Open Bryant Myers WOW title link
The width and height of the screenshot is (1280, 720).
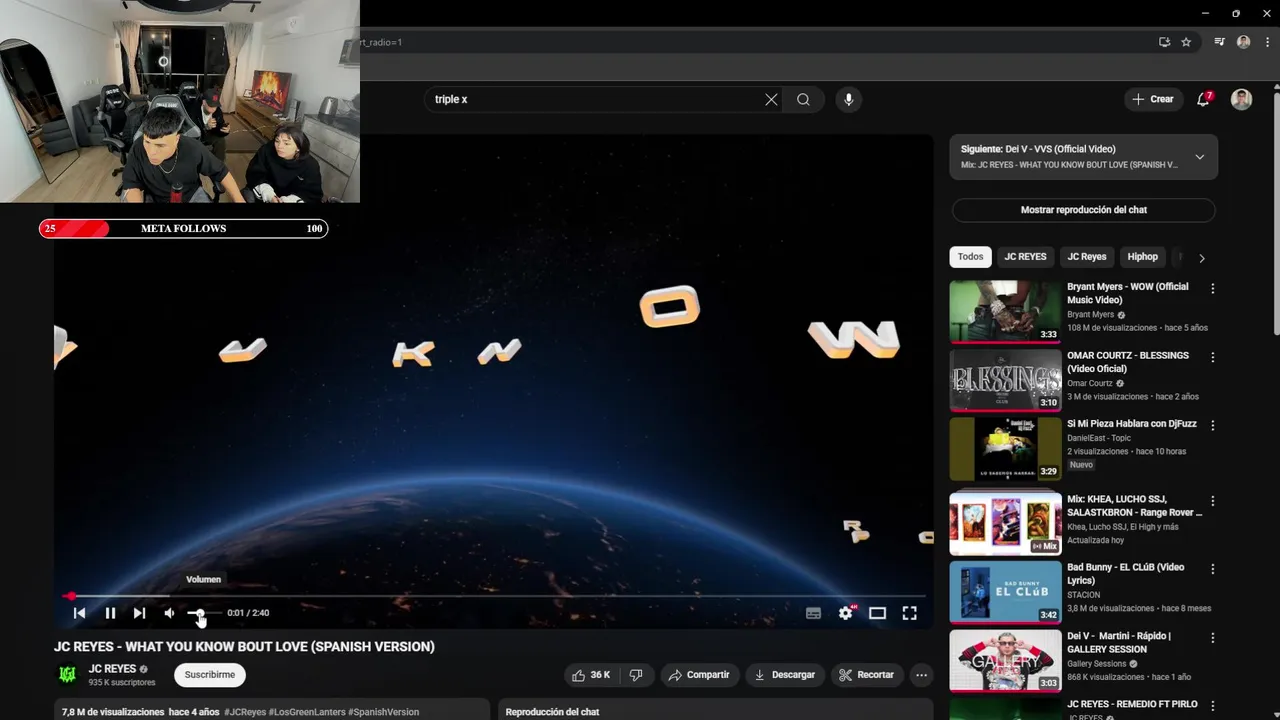(1128, 293)
